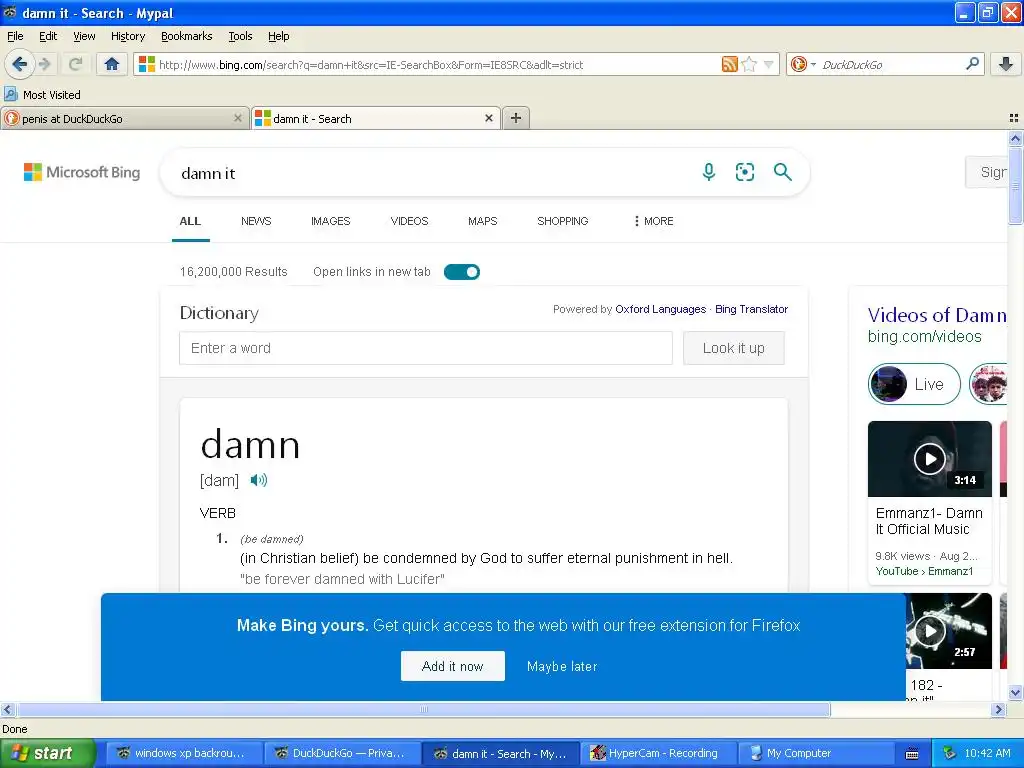Switch to IMAGES results
1024x768 pixels.
[330, 221]
